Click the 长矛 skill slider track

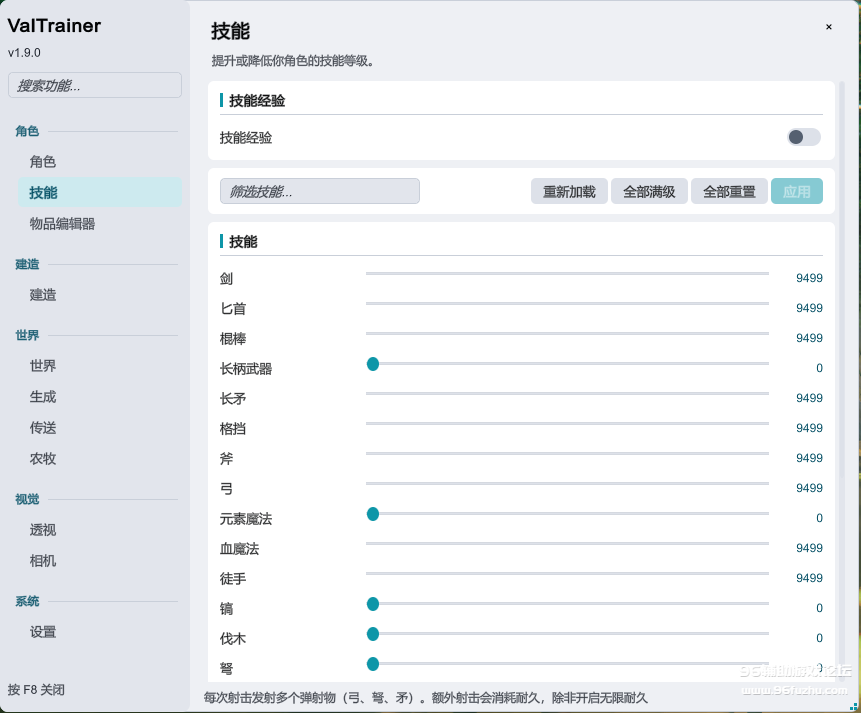[567, 394]
